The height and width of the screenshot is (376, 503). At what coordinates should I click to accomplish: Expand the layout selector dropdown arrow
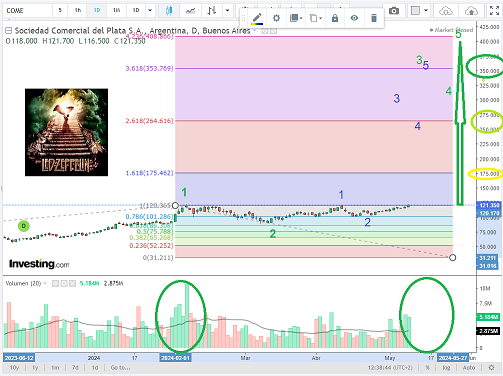pos(426,10)
